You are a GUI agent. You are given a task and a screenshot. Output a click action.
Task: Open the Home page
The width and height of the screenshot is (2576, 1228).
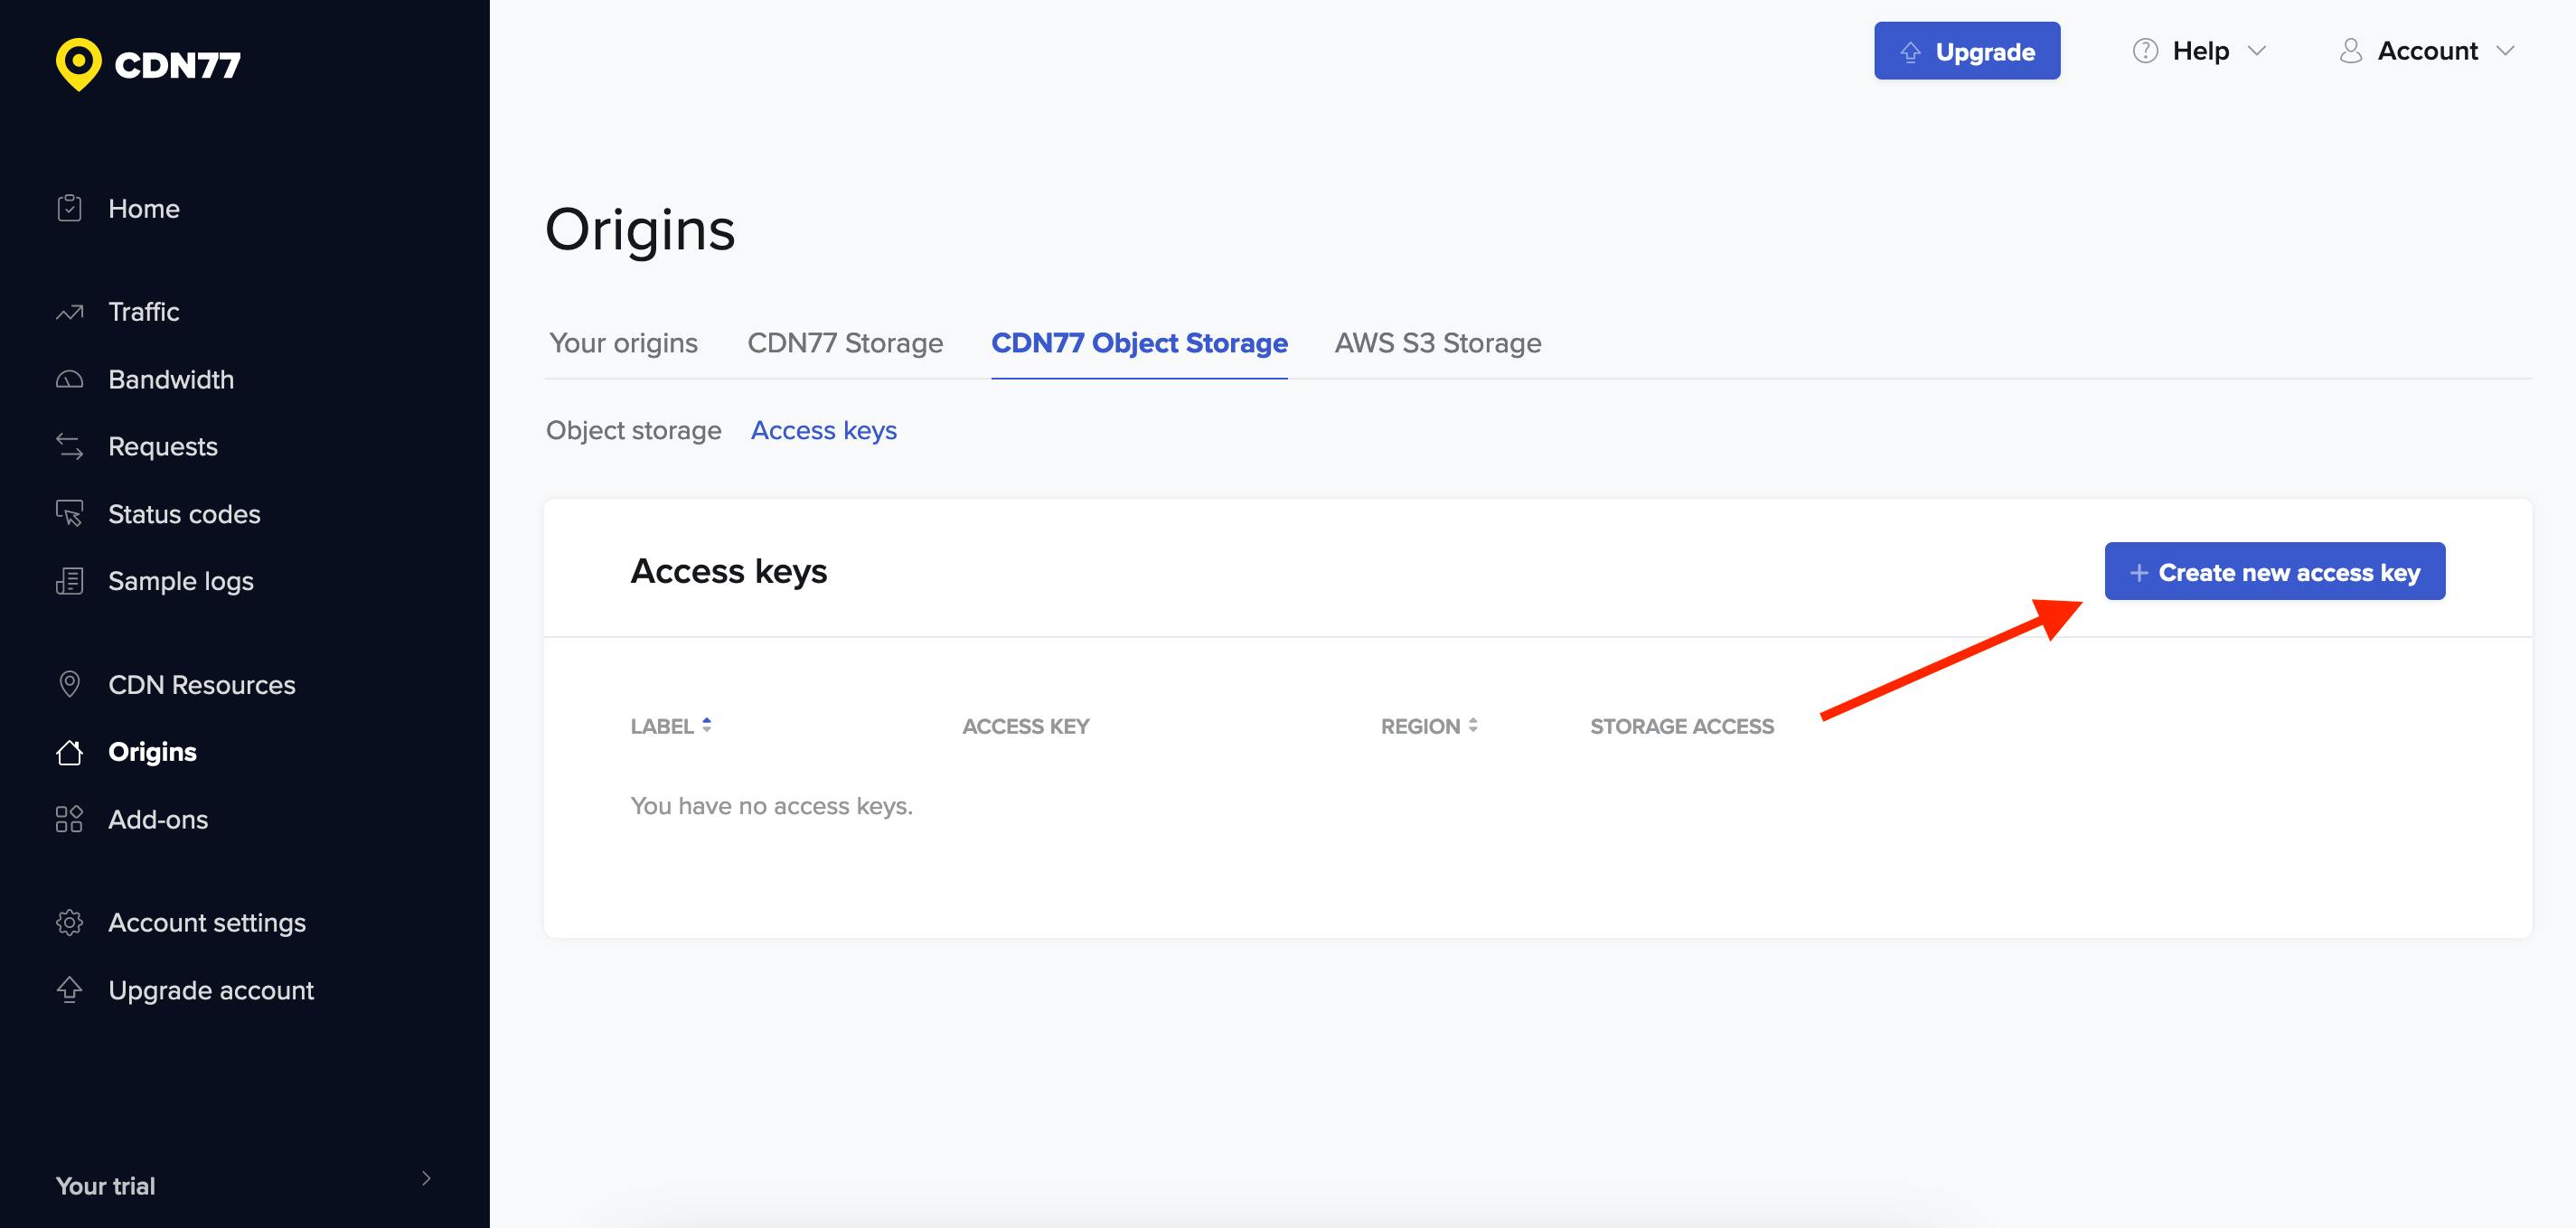point(144,208)
